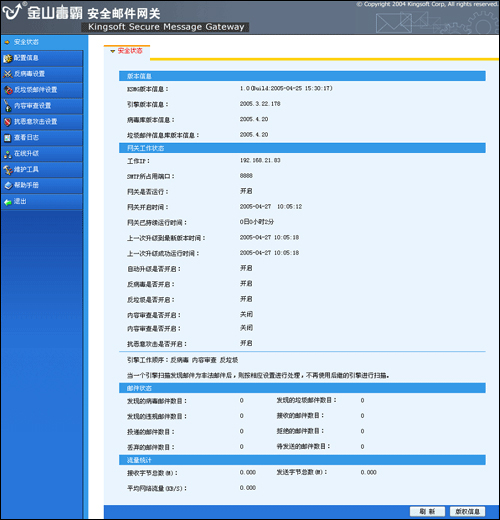Click the uptime value 0日0小时2分
Viewport: 500px width, 520px height.
click(257, 222)
